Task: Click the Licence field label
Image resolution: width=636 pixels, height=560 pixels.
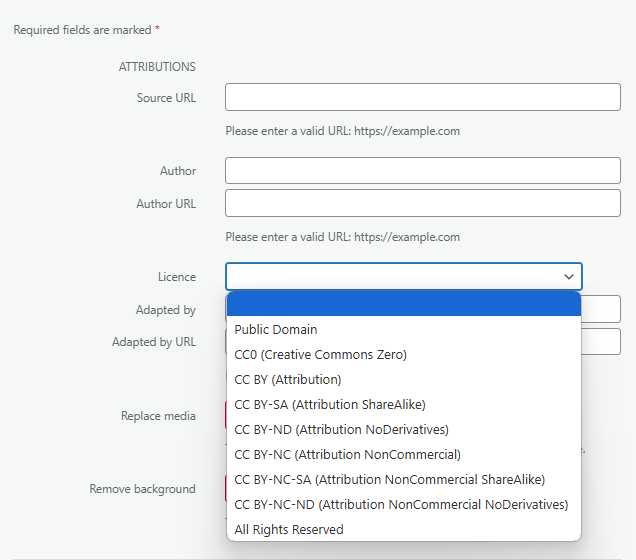Action: pyautogui.click(x=177, y=277)
